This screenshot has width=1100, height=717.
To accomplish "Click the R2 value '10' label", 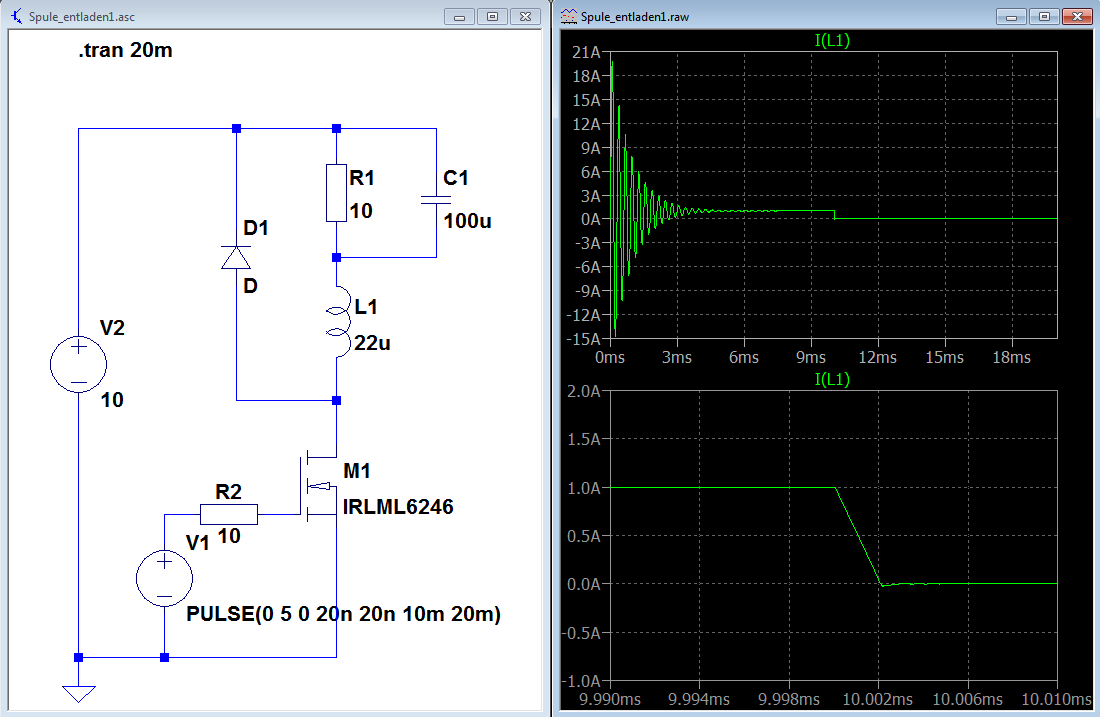I will pyautogui.click(x=229, y=536).
